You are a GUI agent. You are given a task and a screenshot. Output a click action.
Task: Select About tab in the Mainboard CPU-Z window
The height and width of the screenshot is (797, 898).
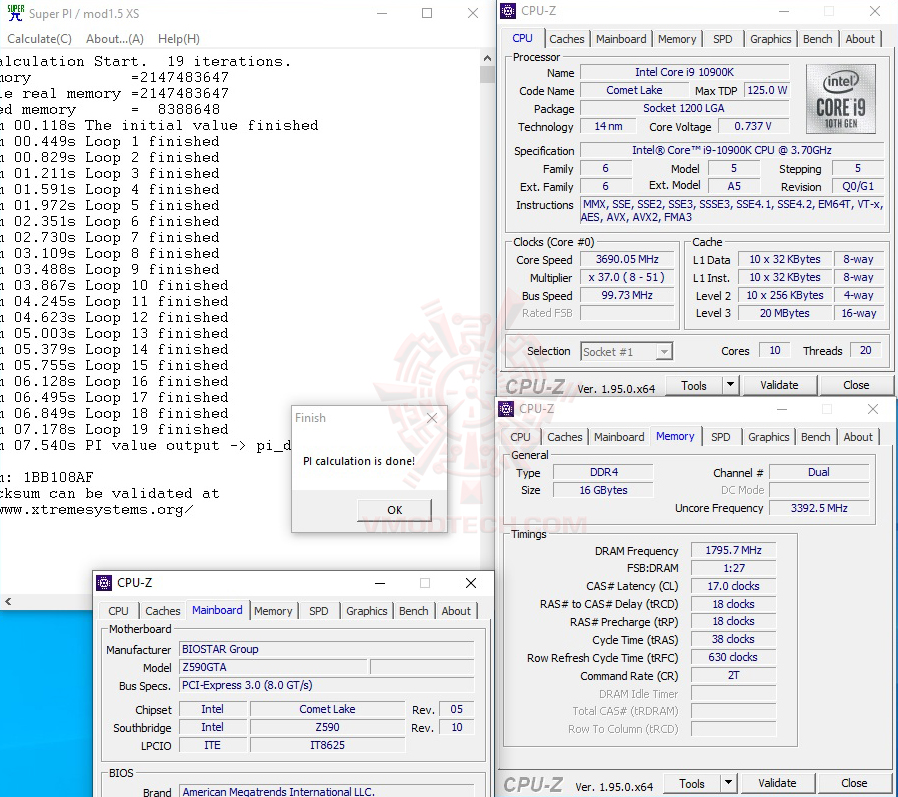pyautogui.click(x=456, y=611)
